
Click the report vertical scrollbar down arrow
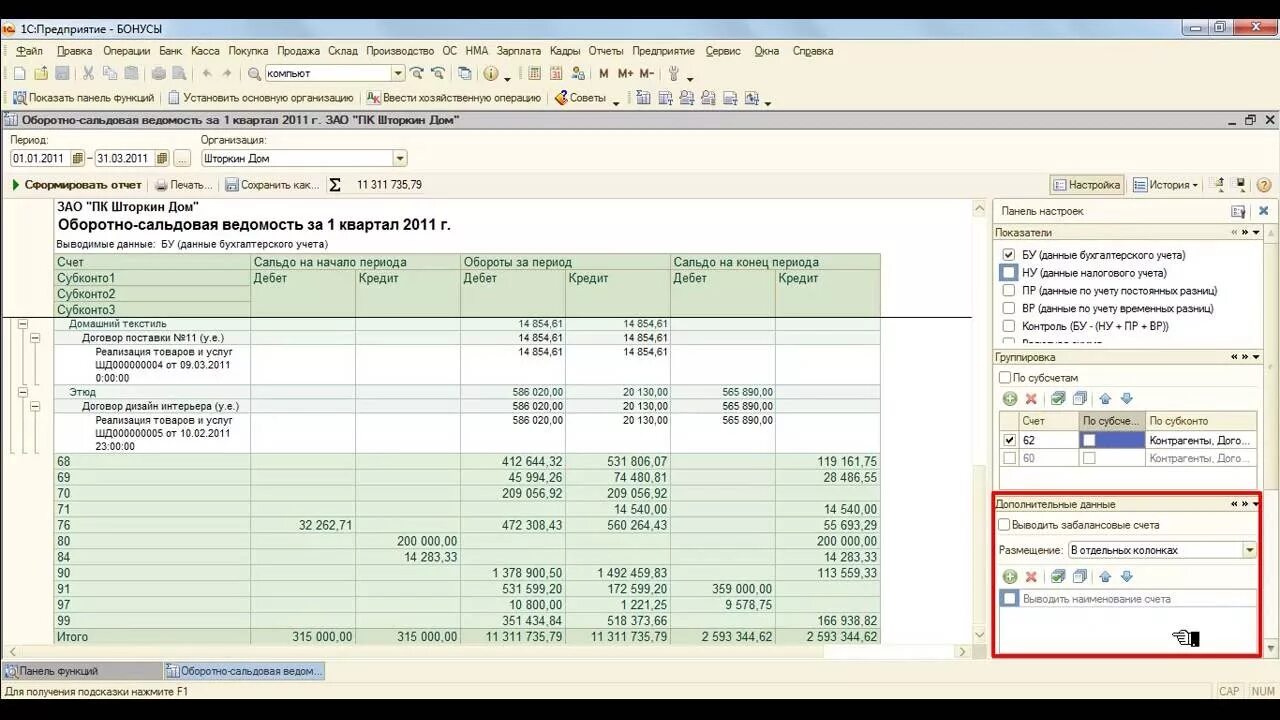979,634
